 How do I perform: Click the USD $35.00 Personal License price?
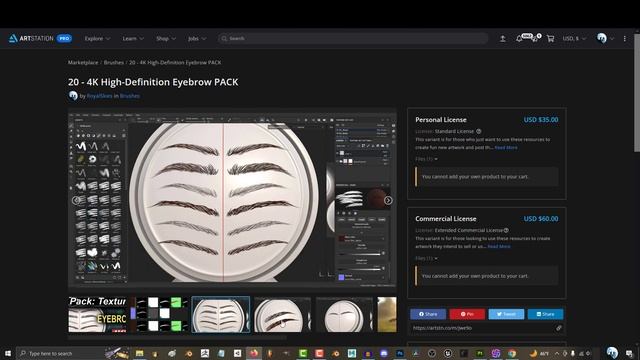pyautogui.click(x=541, y=120)
